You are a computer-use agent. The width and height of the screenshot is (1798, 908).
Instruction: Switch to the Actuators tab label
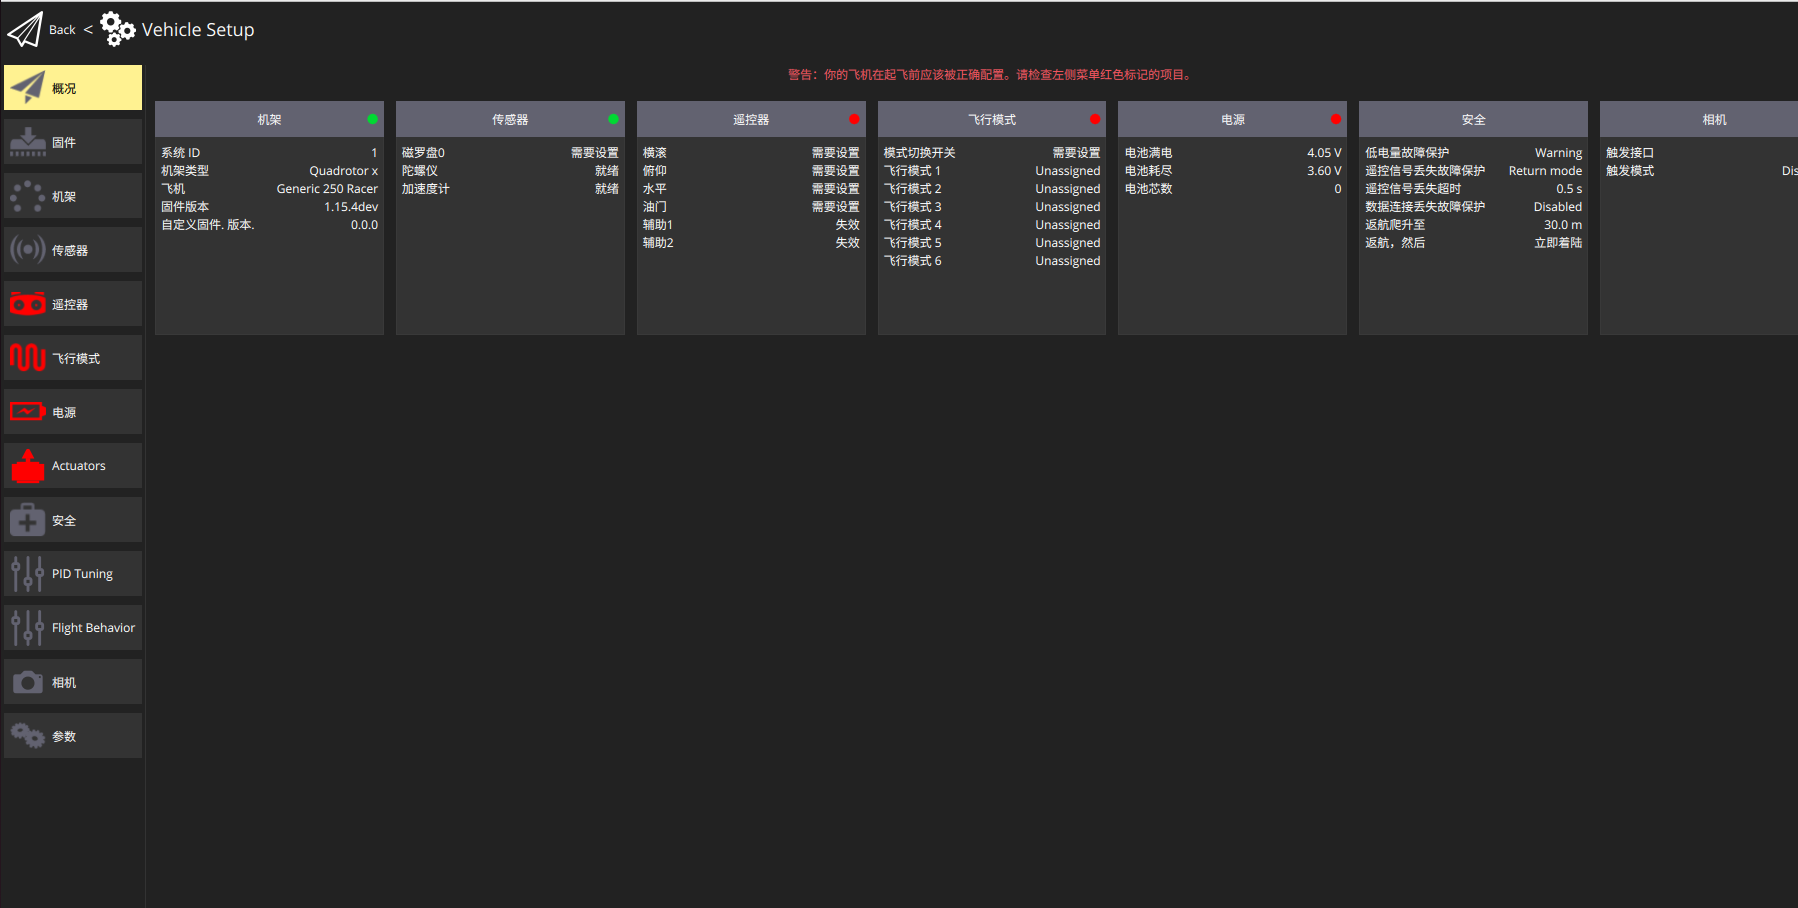tap(79, 466)
